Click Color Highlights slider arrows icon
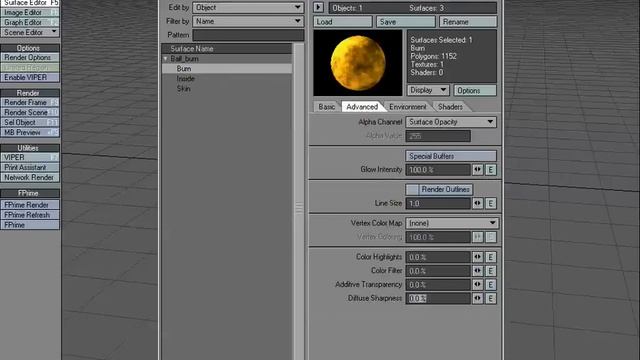Screen dimensions: 640x360 tap(478, 257)
